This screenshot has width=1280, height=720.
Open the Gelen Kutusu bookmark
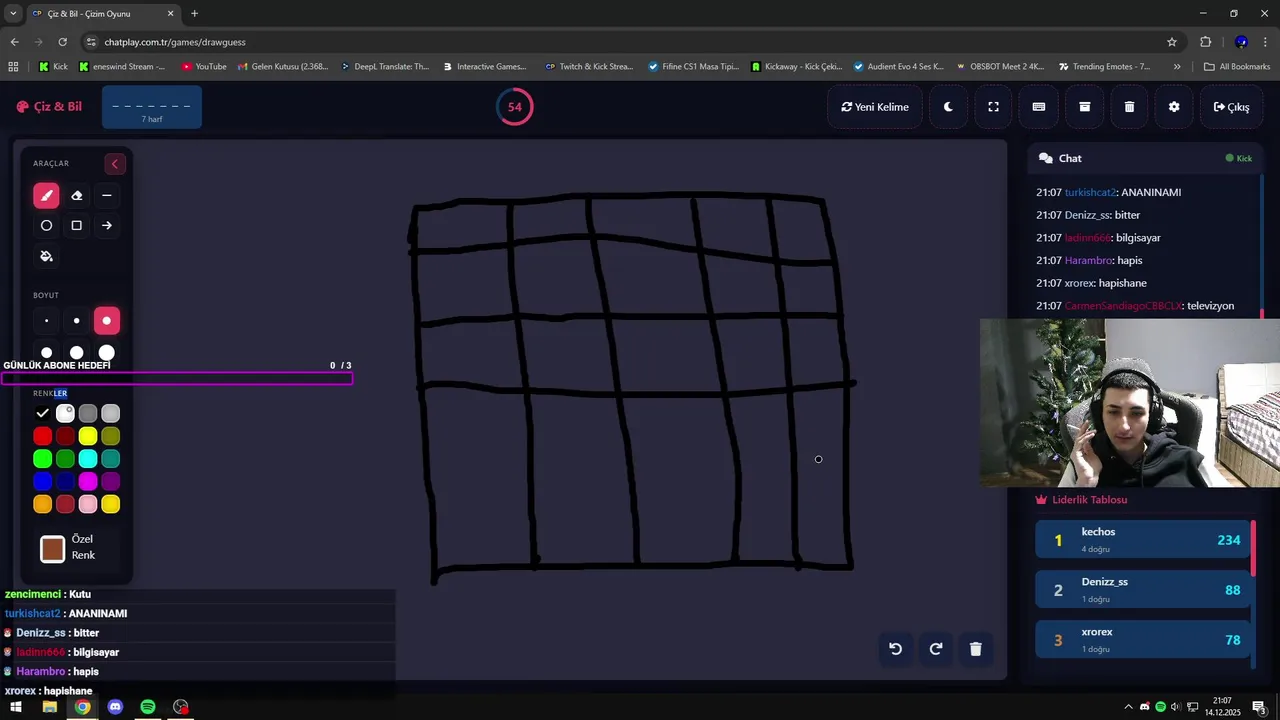[x=282, y=67]
